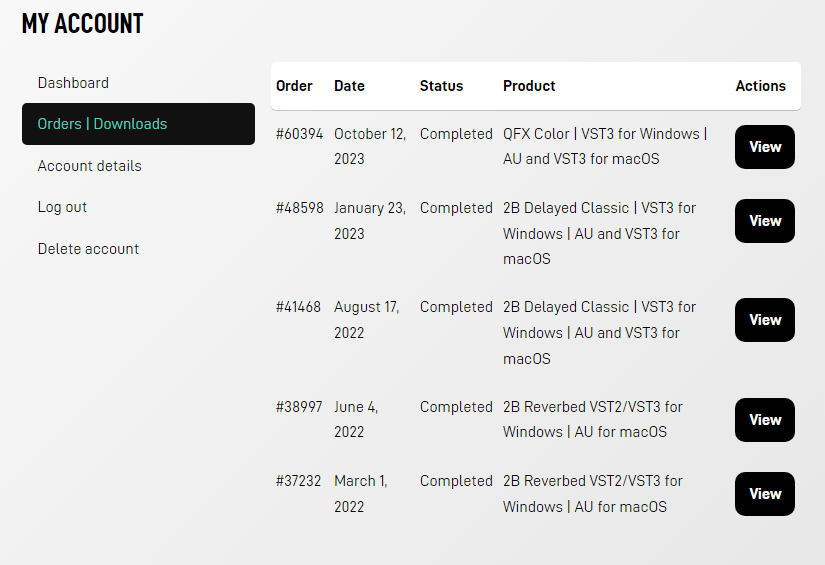
Task: Open order number #60394
Action: [x=299, y=134]
